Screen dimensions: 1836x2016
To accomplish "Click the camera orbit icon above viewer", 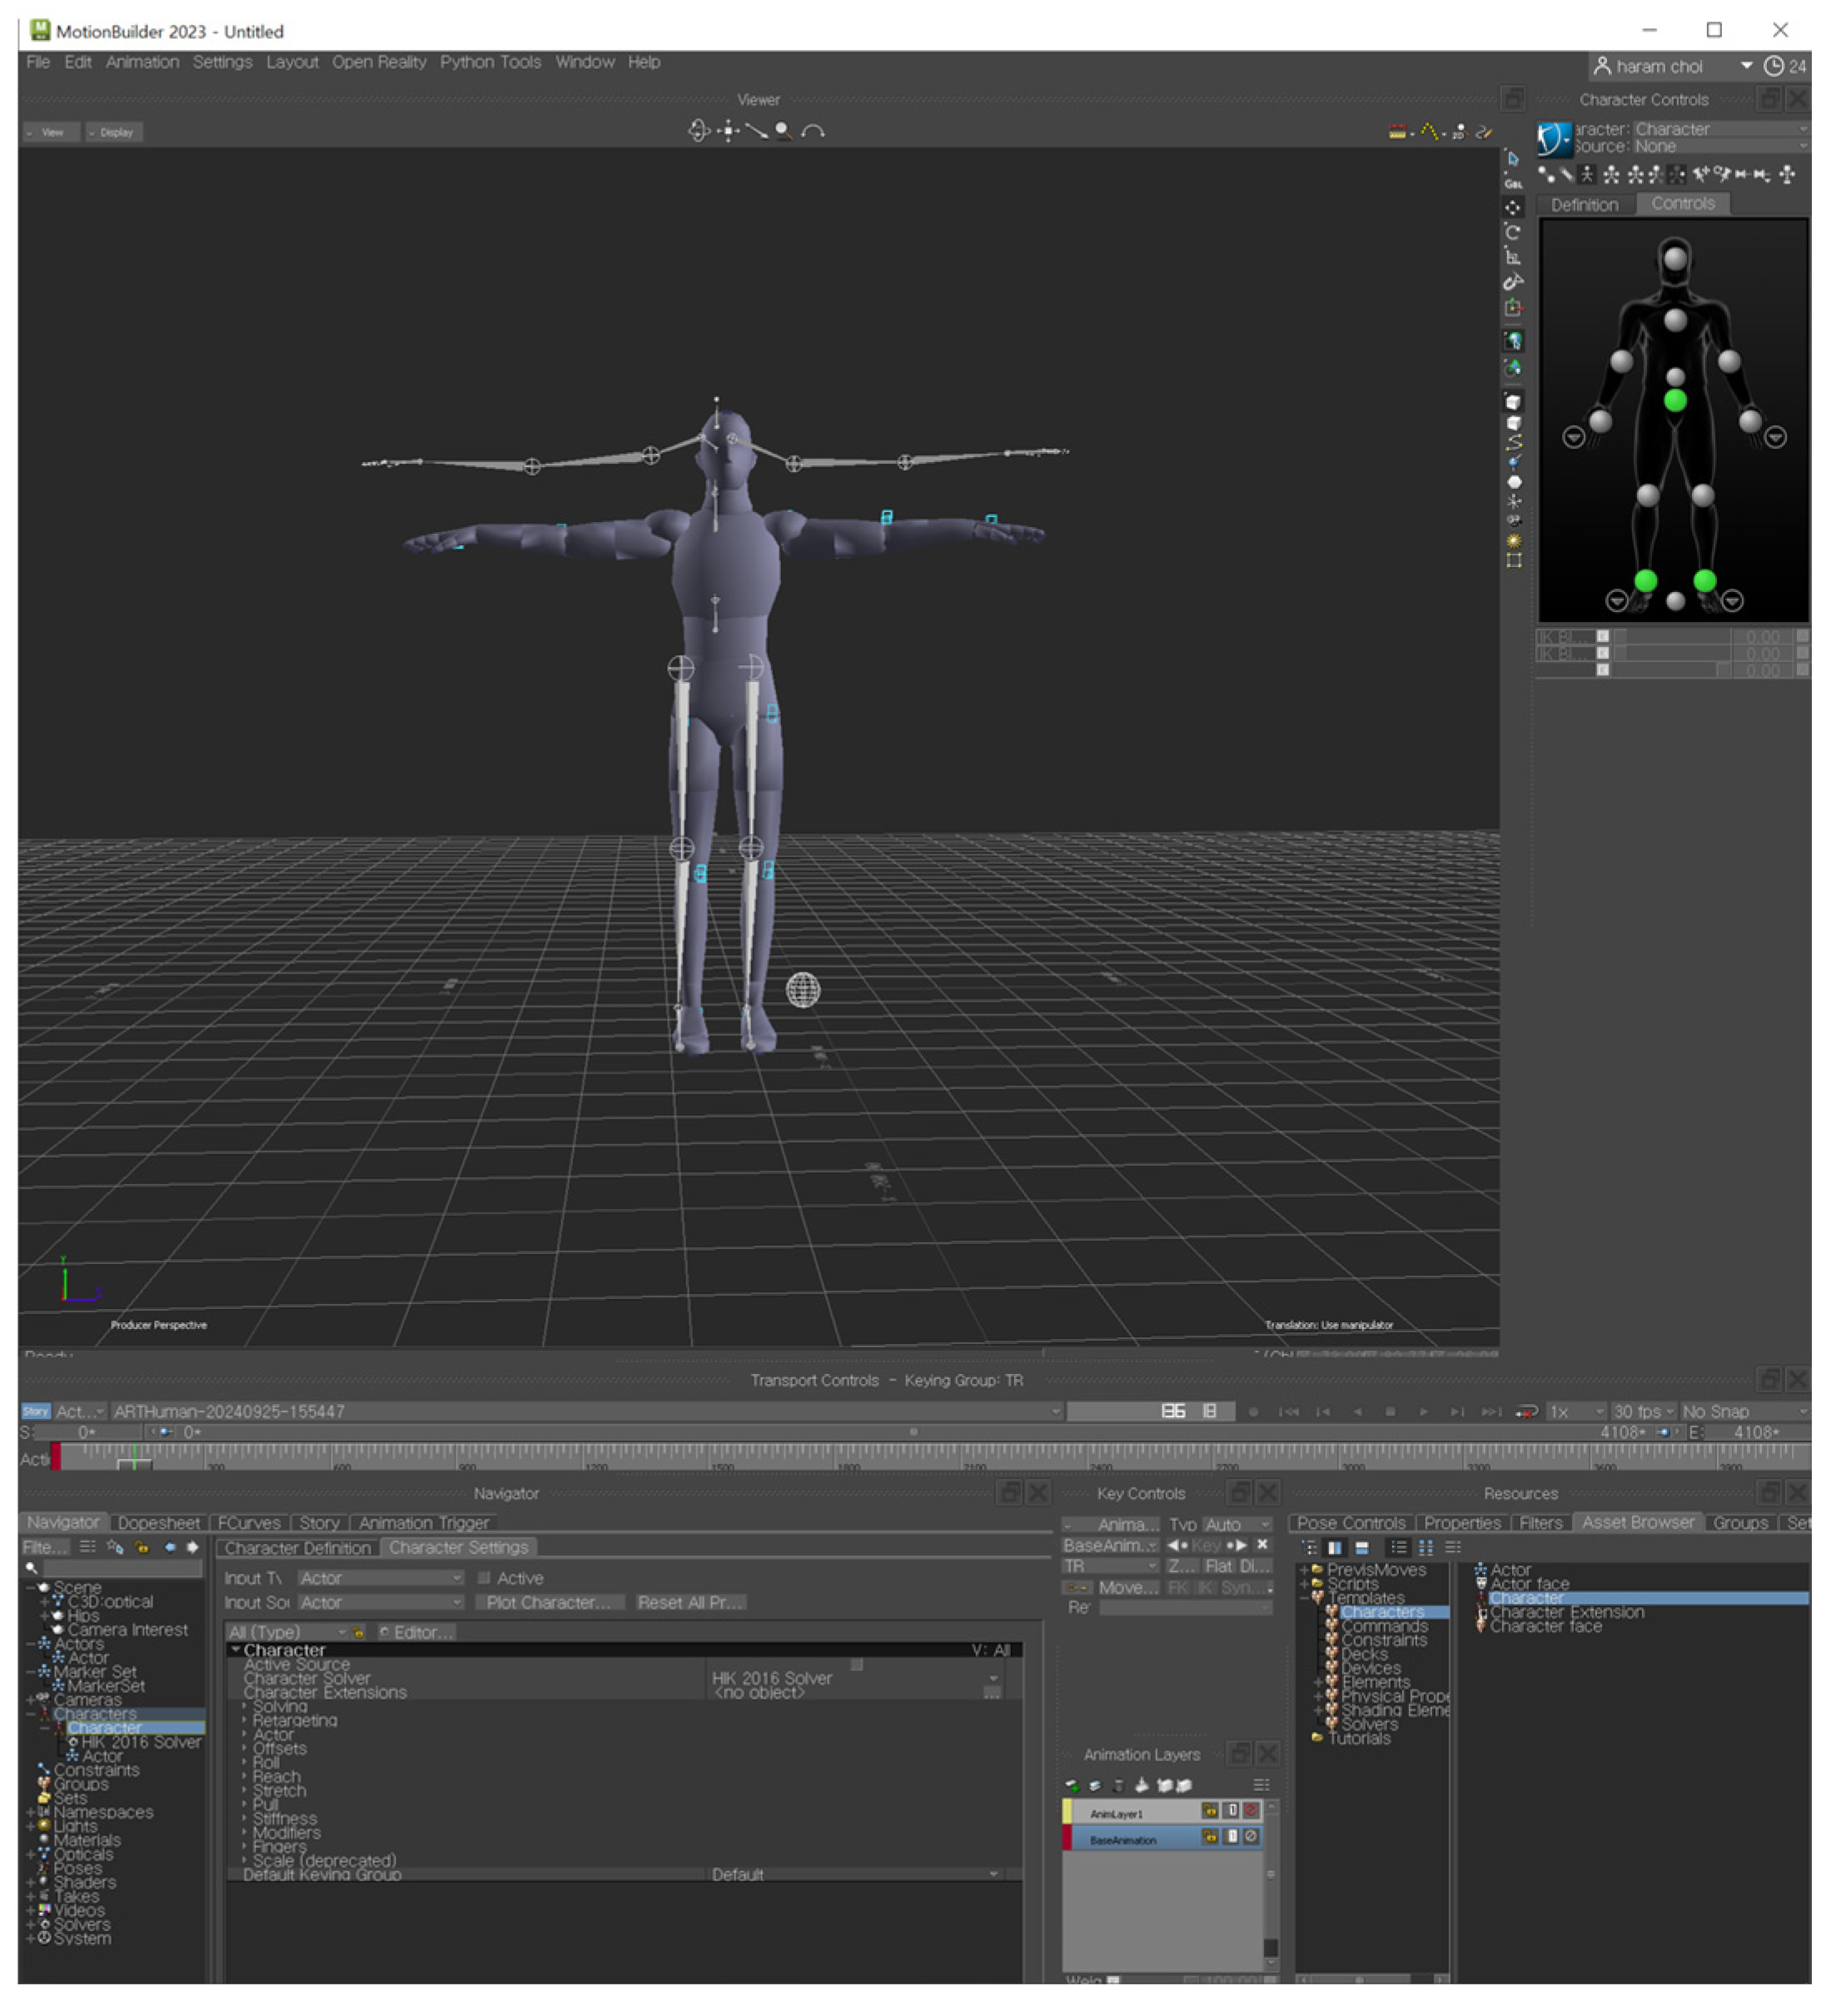I will click(x=701, y=131).
